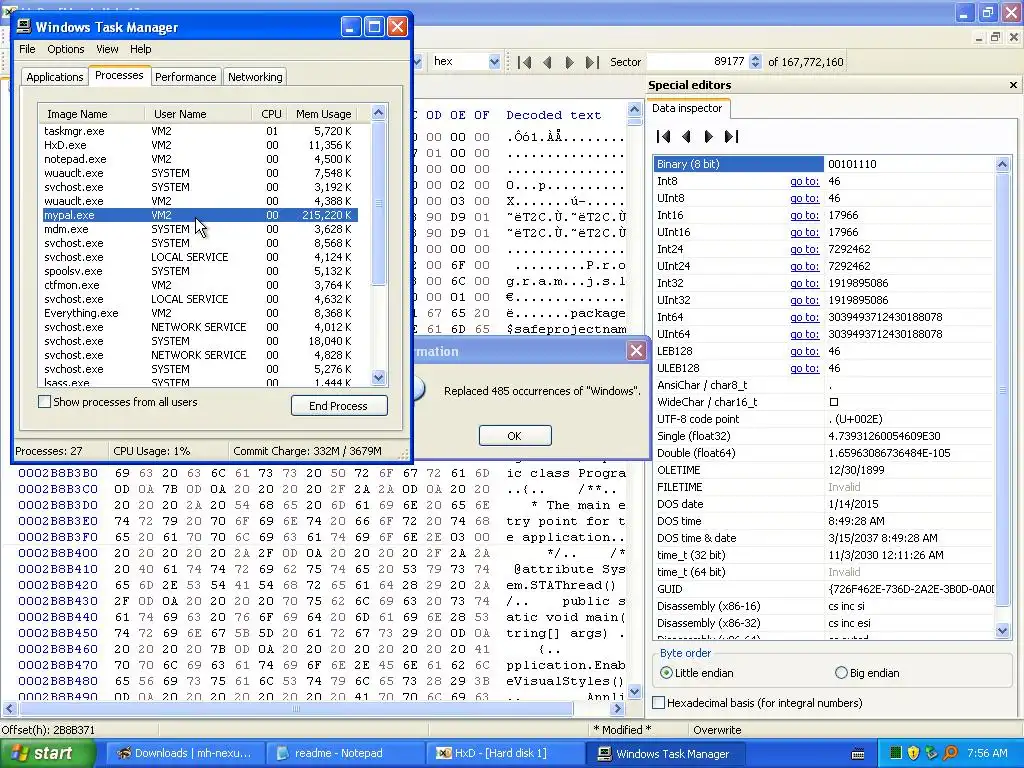Open the hex number base dropdown
1024x768 pixels.
point(494,61)
